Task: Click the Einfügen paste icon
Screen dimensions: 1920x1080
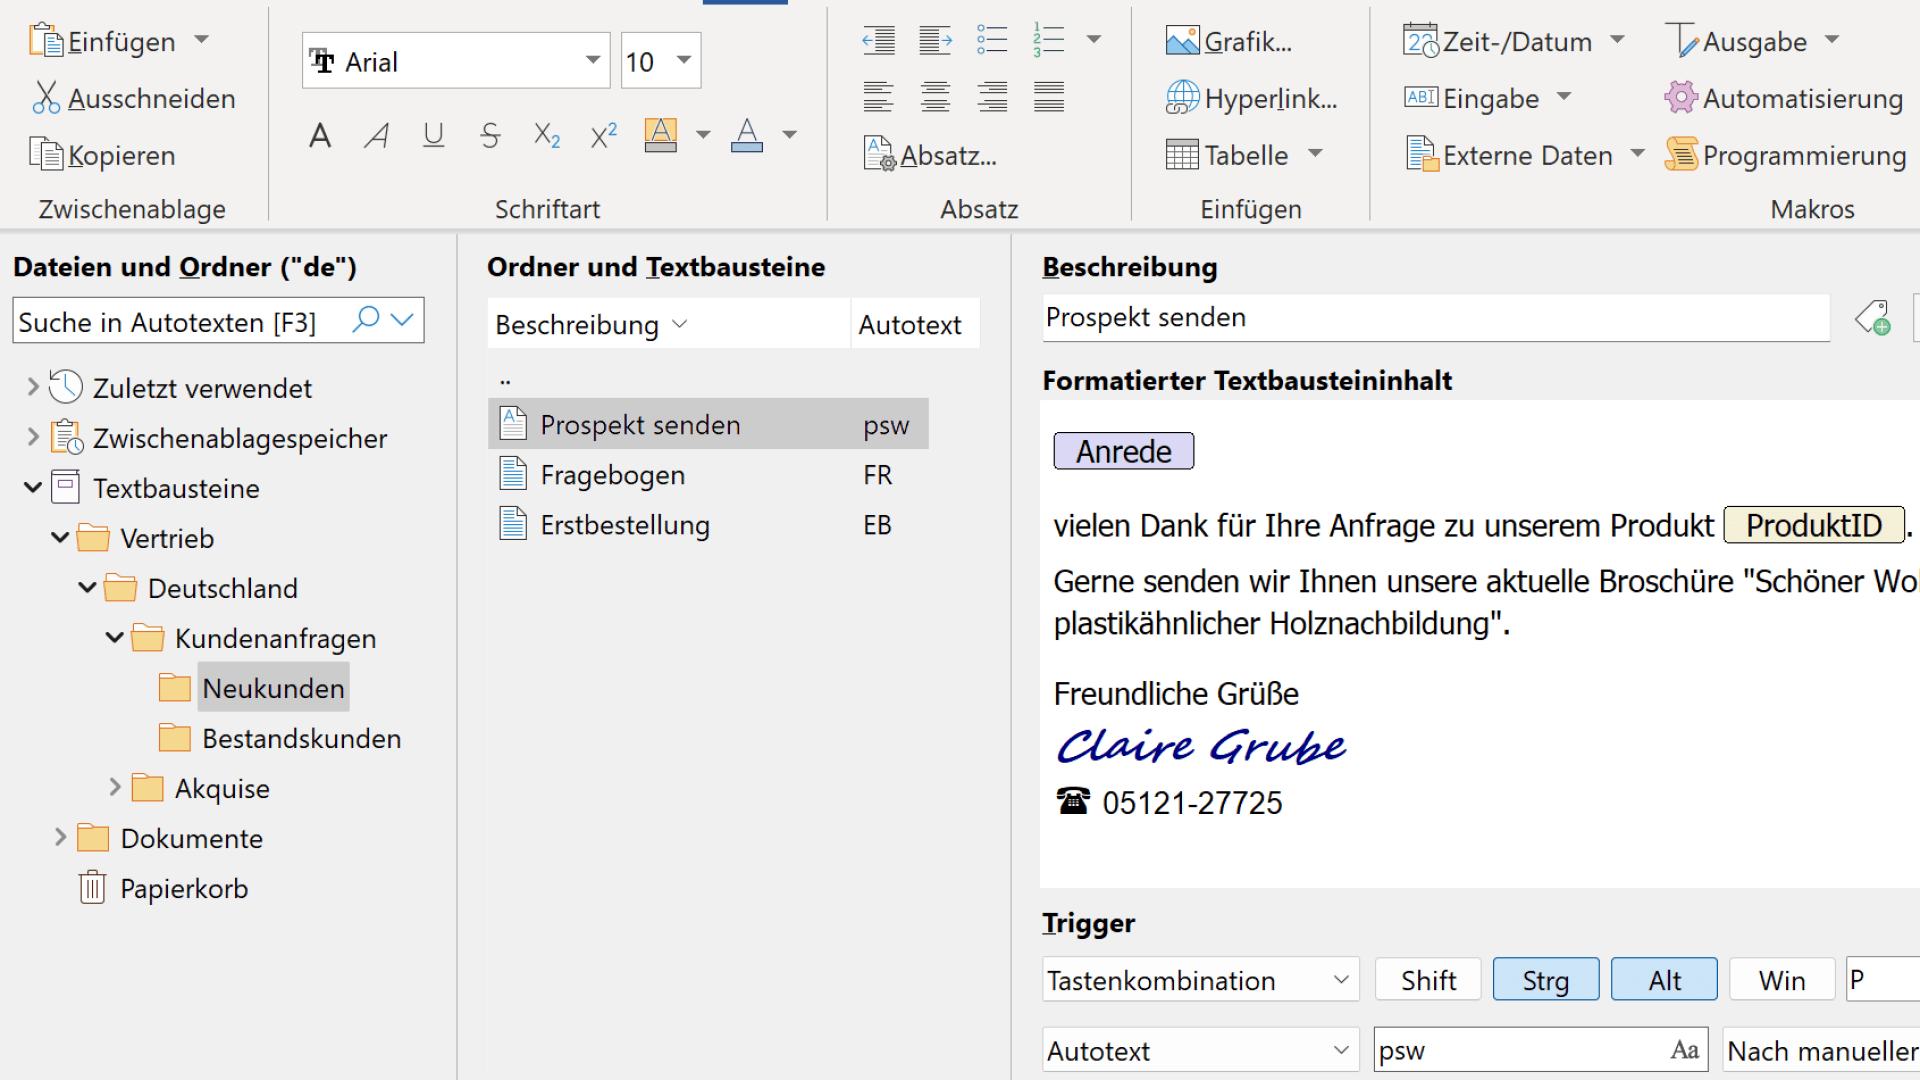Action: click(x=46, y=41)
